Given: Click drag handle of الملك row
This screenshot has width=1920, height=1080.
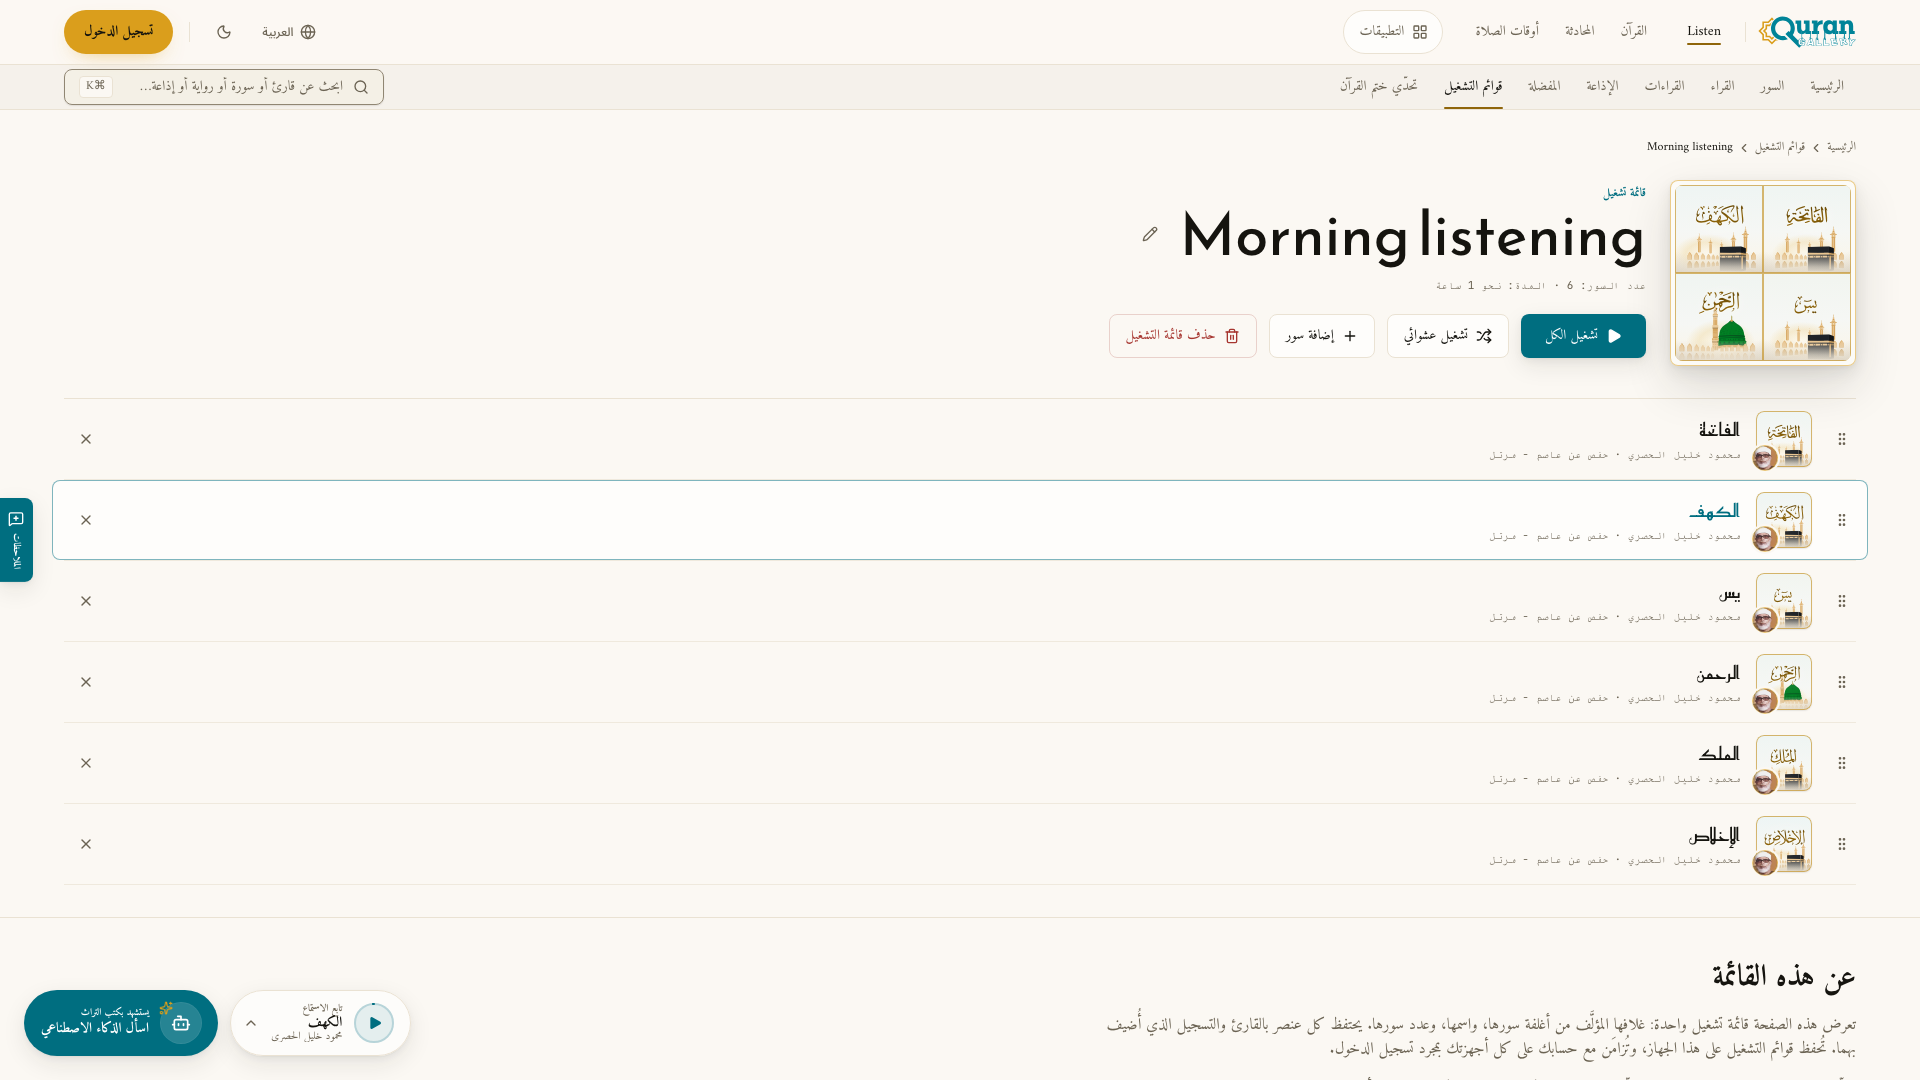Looking at the screenshot, I should click(1842, 763).
